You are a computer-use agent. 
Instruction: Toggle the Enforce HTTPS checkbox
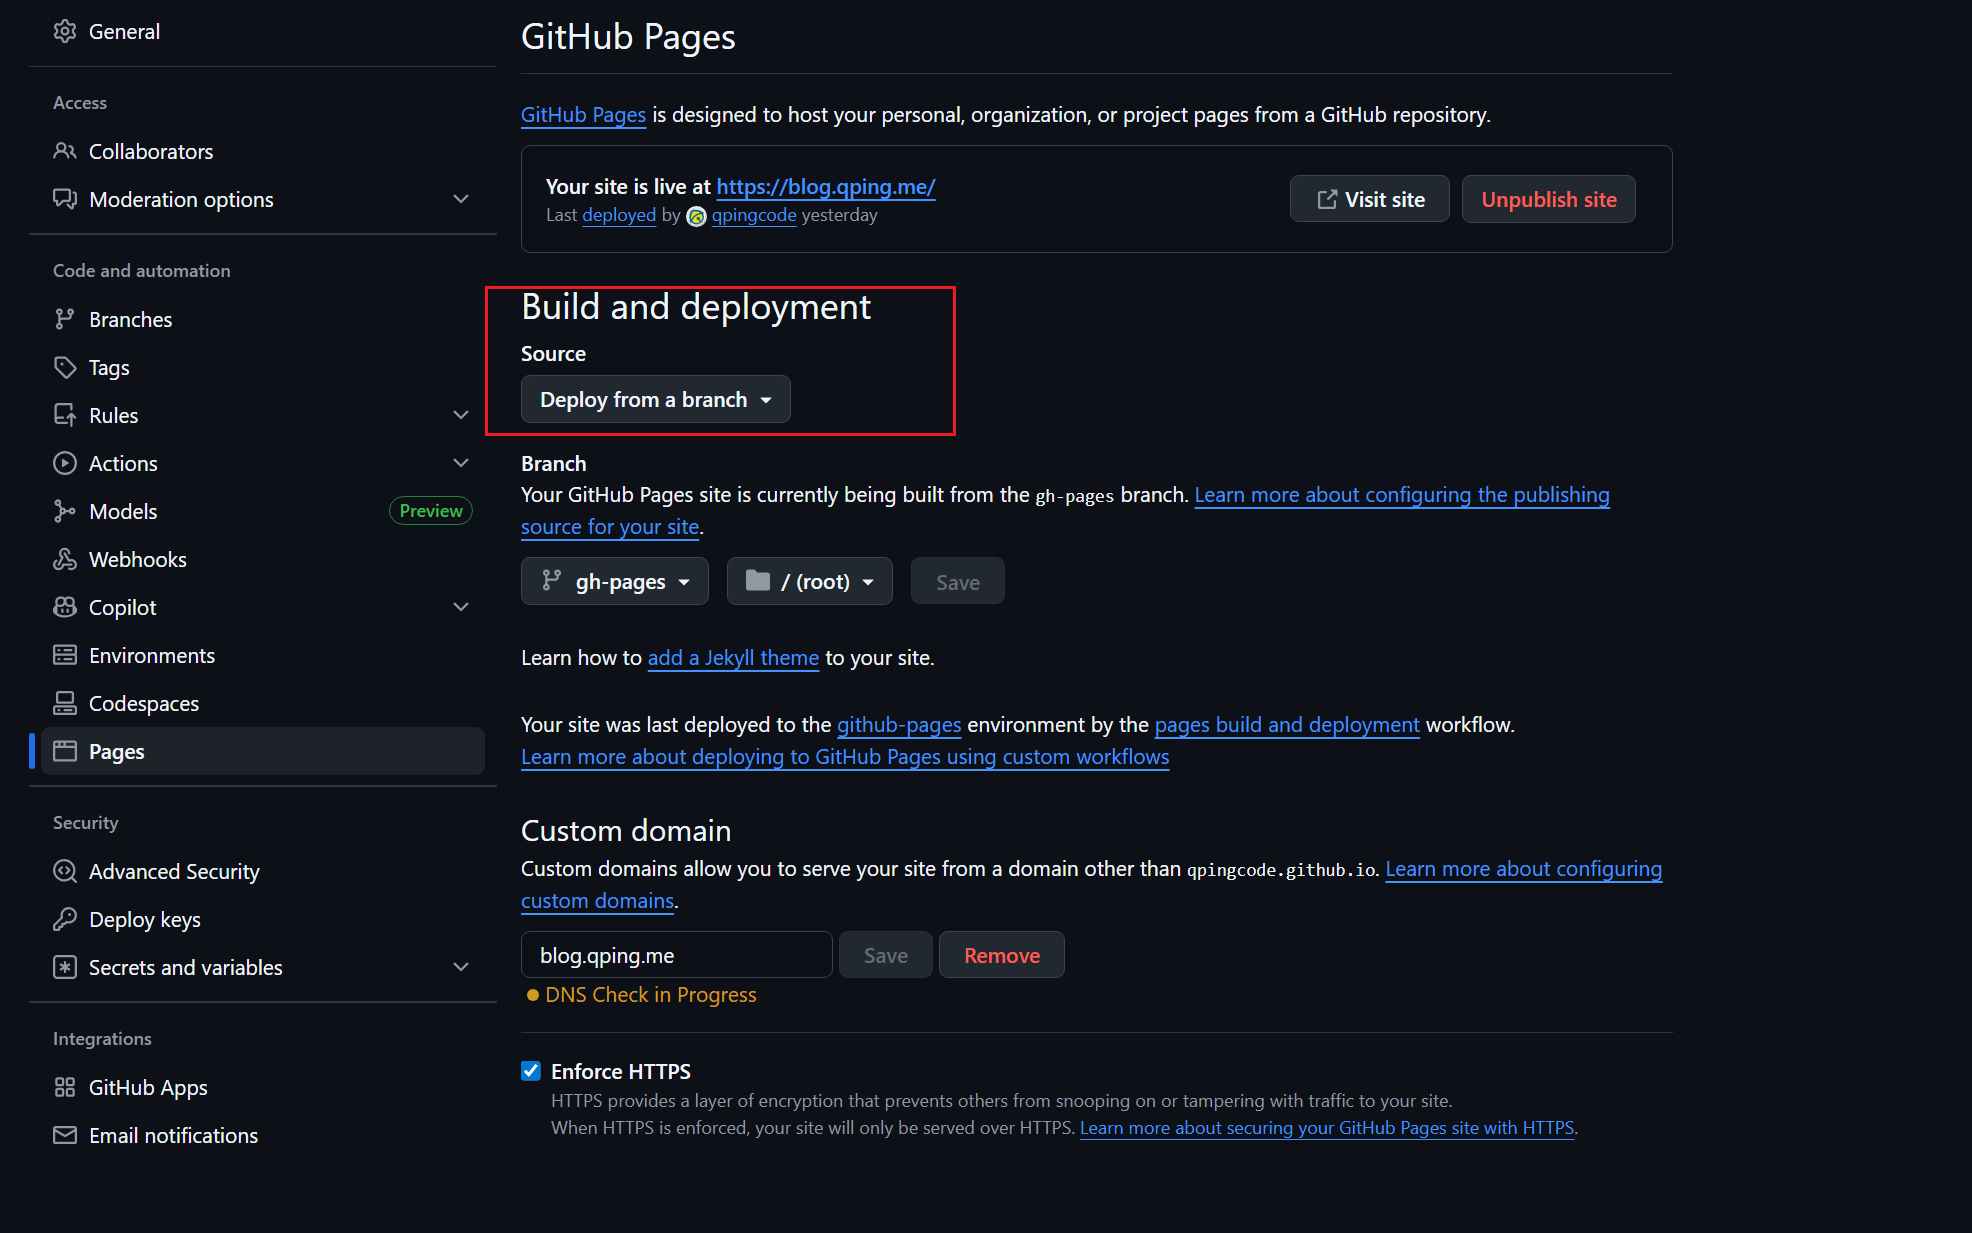[x=531, y=1071]
